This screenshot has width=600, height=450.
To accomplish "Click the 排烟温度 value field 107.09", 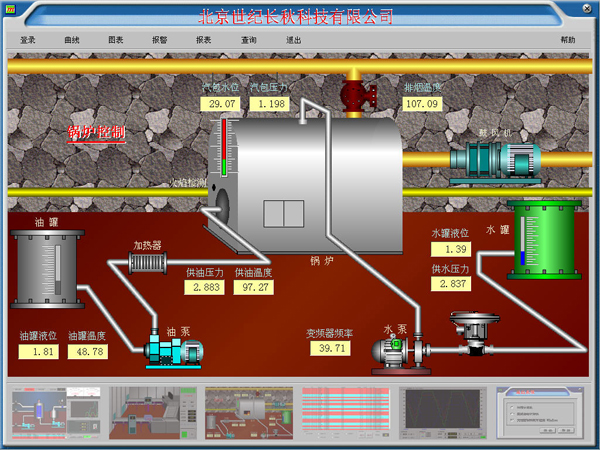I will [x=421, y=103].
